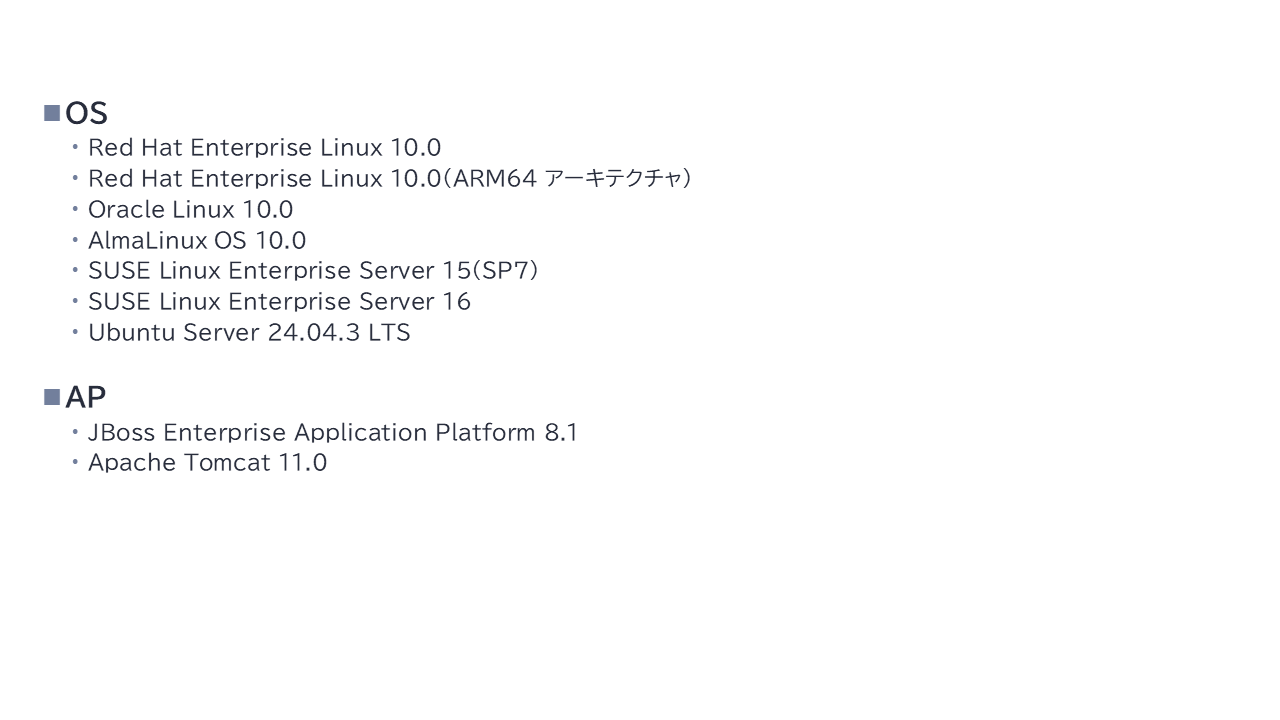Screen dimensions: 1280x720
Task: Click the bullet dot before Oracle Linux
Action: (75, 210)
